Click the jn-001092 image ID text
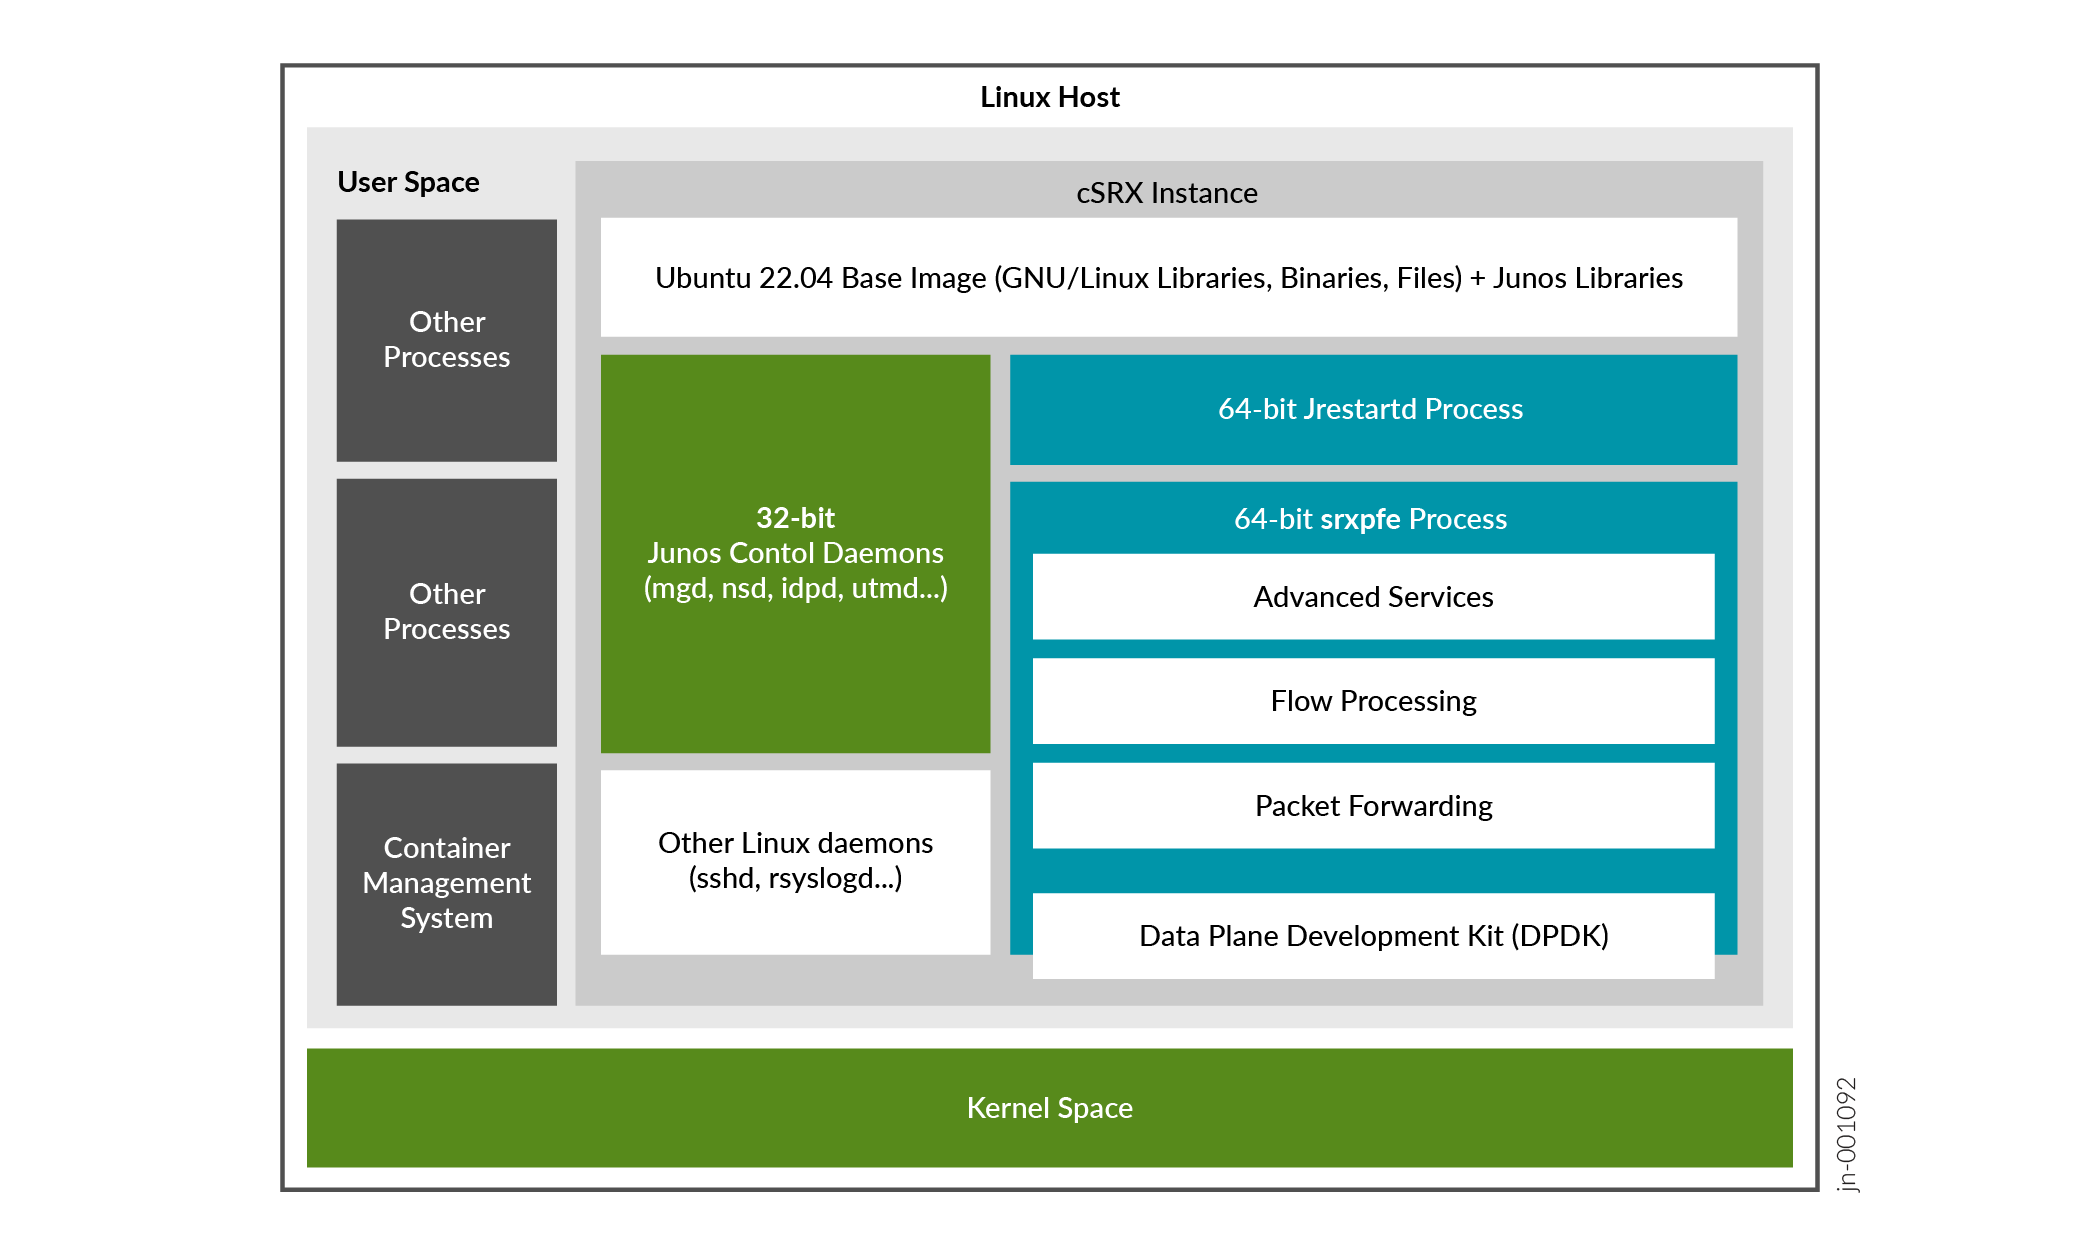This screenshot has width=2100, height=1256. (x=1847, y=1134)
